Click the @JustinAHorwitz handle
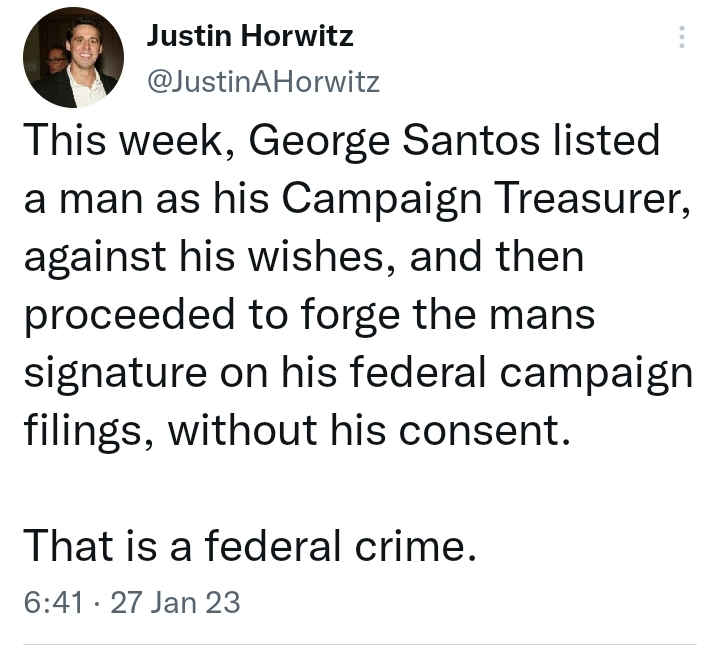The height and width of the screenshot is (654, 720). coord(263,81)
